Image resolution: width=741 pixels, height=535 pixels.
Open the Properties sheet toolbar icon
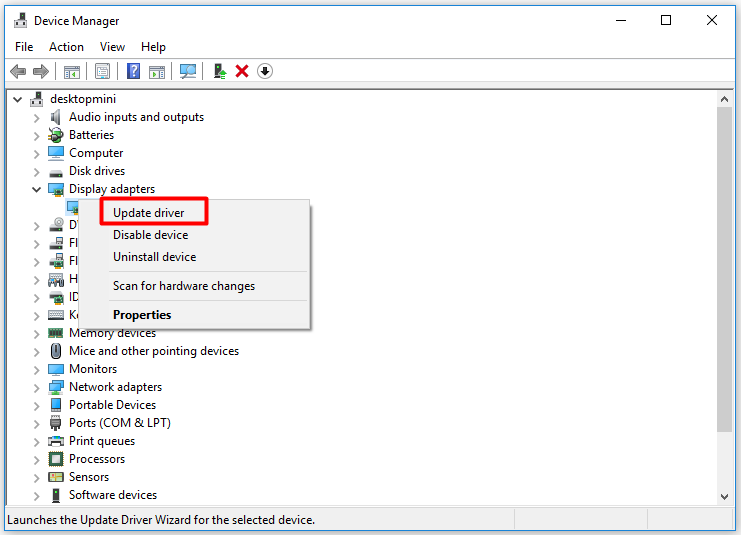(102, 71)
